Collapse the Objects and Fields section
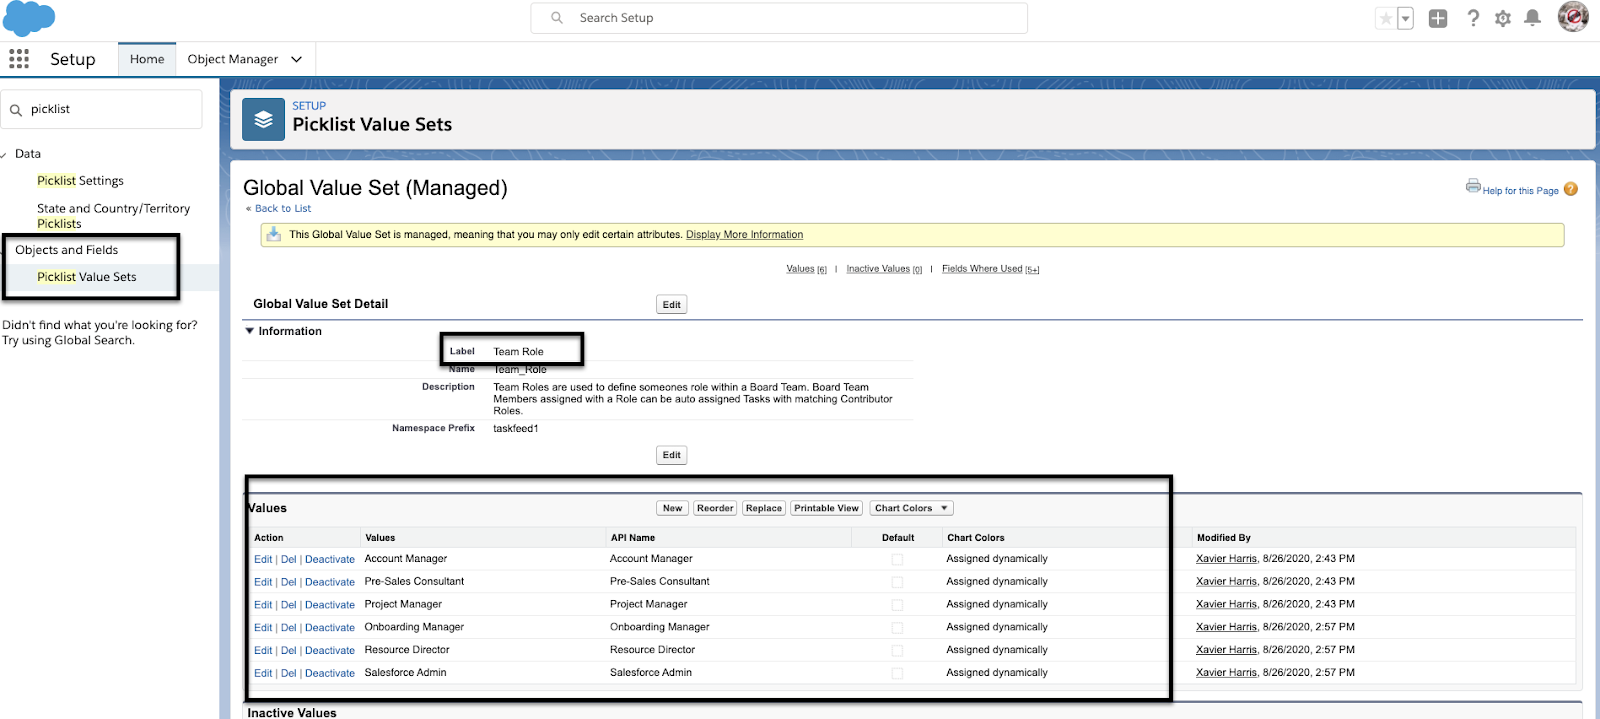The height and width of the screenshot is (719, 1600). (4, 250)
